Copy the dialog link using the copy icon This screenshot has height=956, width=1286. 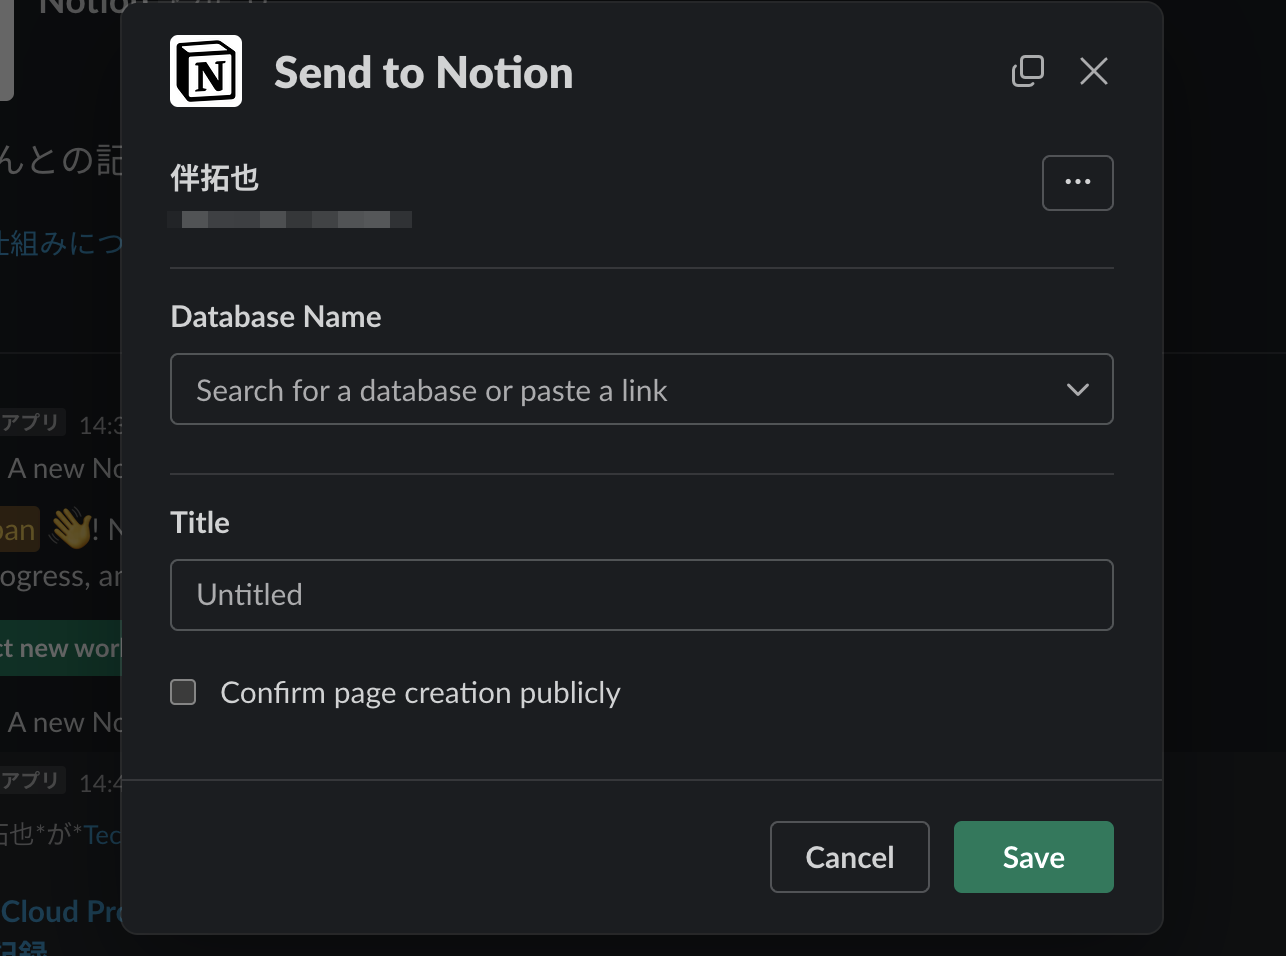click(1028, 71)
